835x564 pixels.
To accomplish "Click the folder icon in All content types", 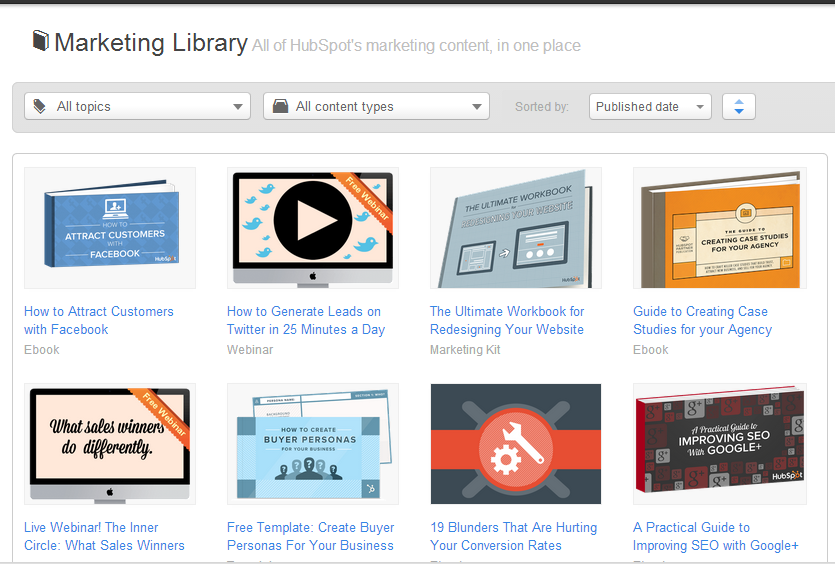I will (280, 106).
